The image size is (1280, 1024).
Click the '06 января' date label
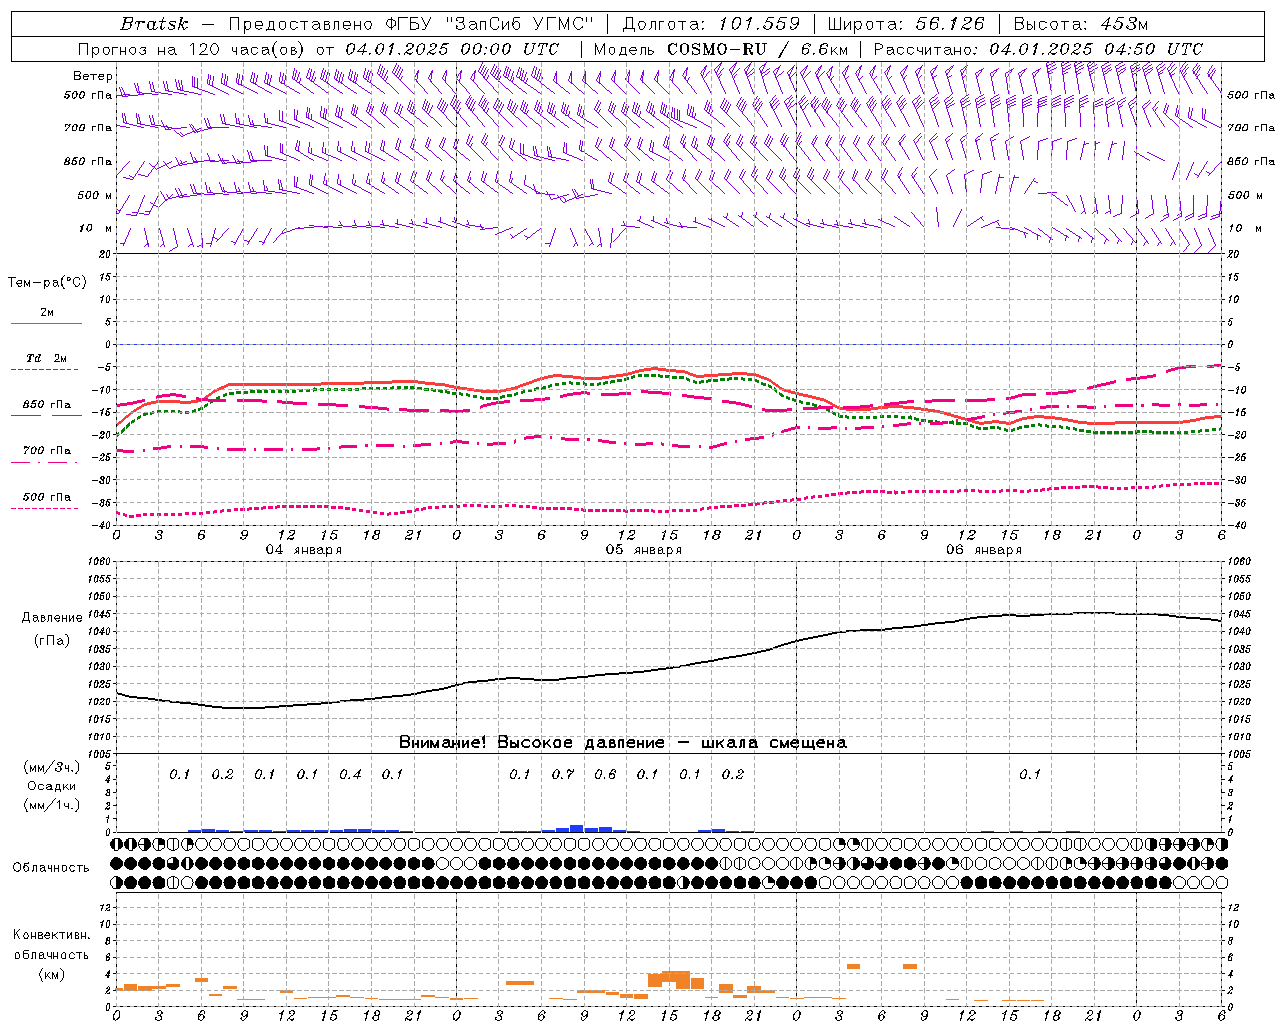coord(983,550)
